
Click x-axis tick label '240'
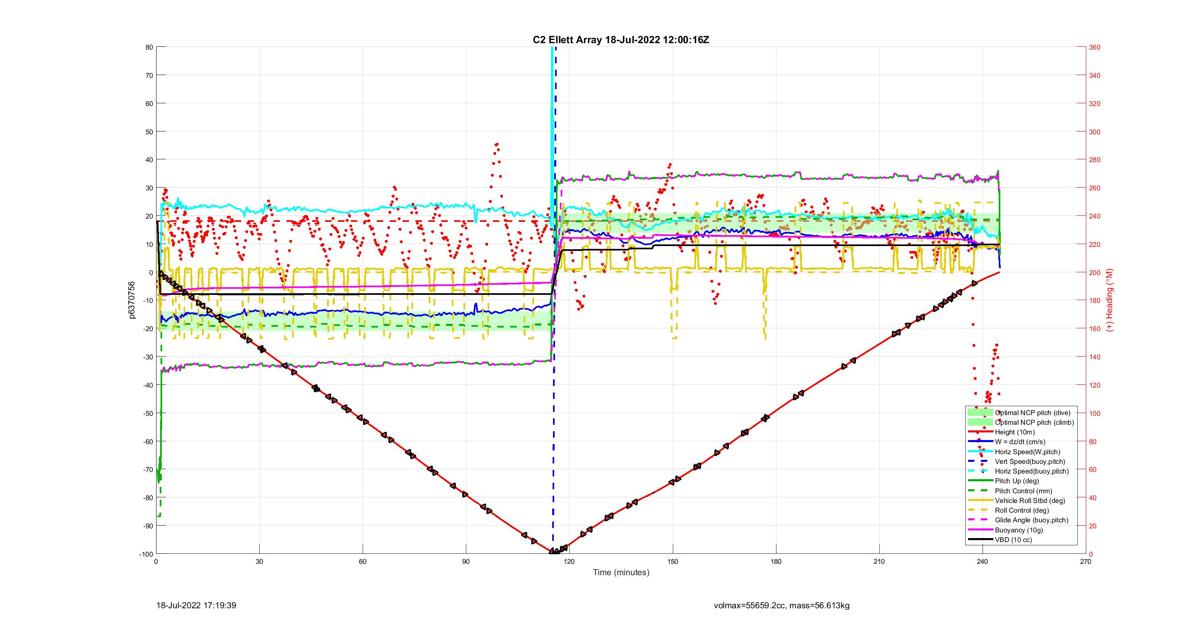click(982, 562)
